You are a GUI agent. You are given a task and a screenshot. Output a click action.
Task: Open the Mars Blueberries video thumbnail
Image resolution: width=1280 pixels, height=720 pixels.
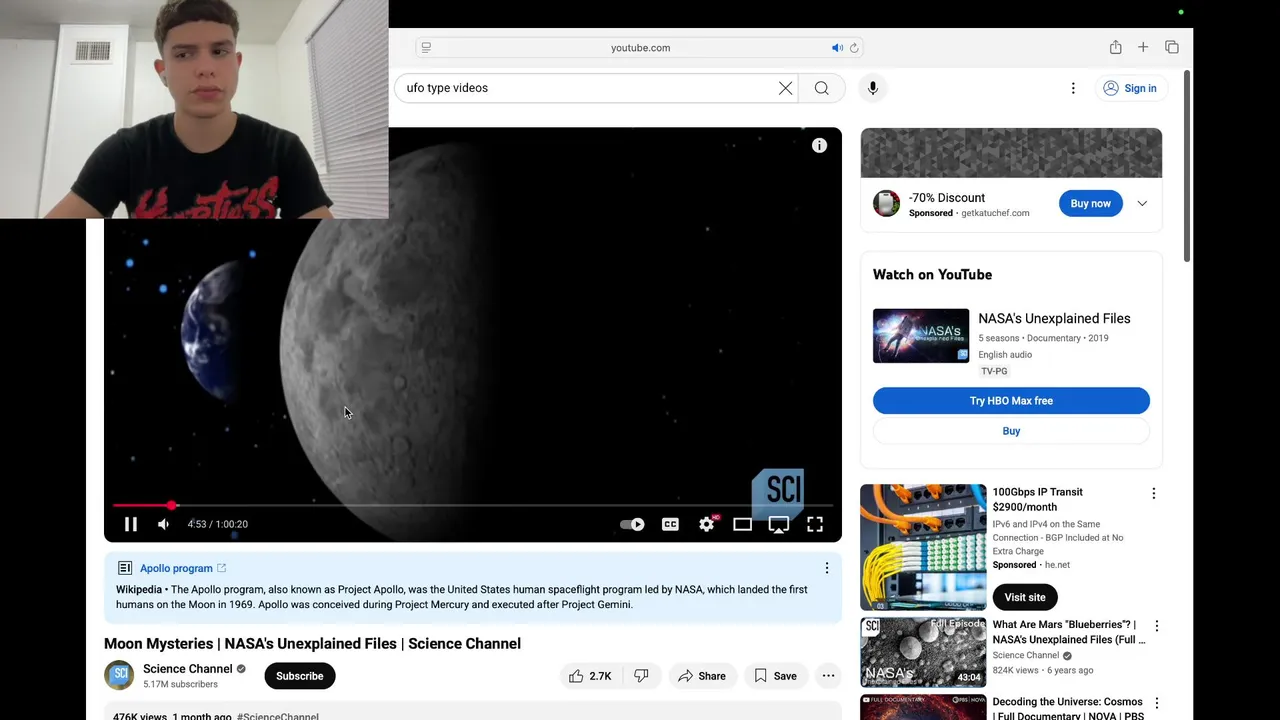[x=923, y=652]
